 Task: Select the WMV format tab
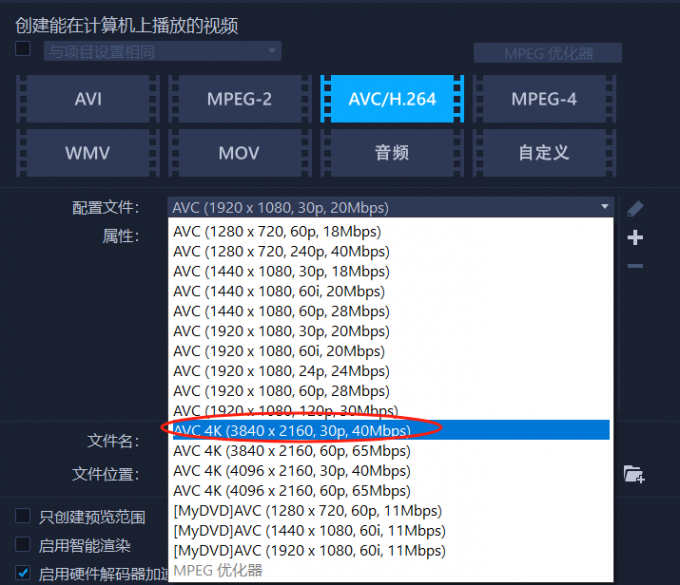pos(88,153)
